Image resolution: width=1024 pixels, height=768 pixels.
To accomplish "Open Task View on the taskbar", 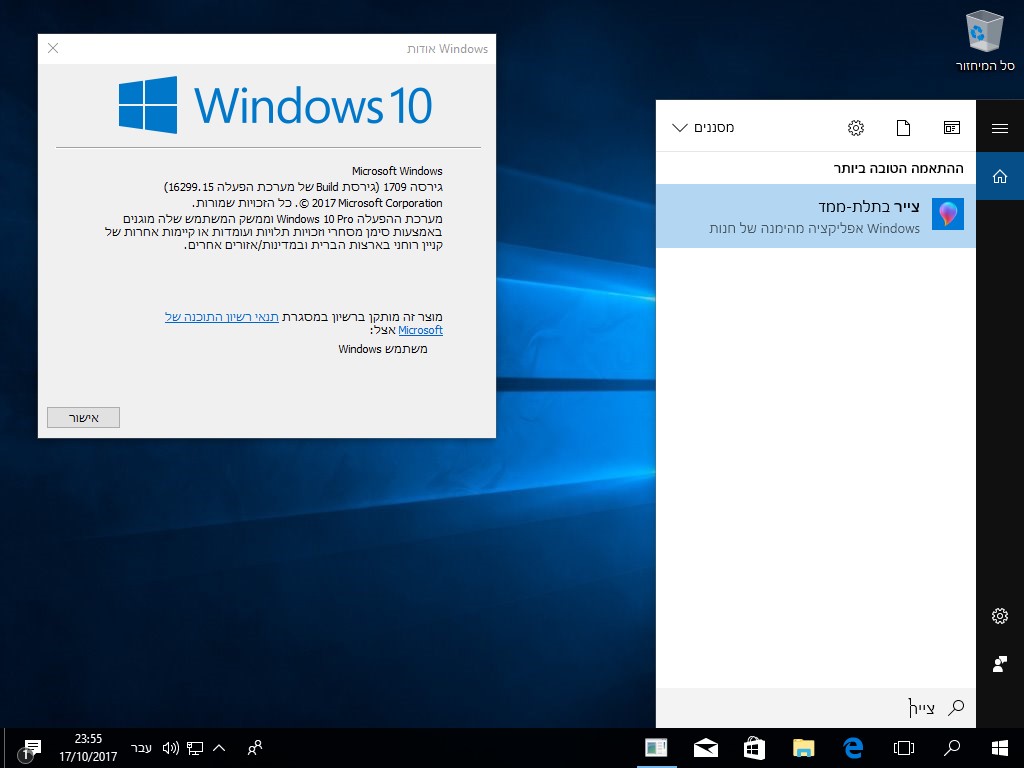I will tap(903, 748).
